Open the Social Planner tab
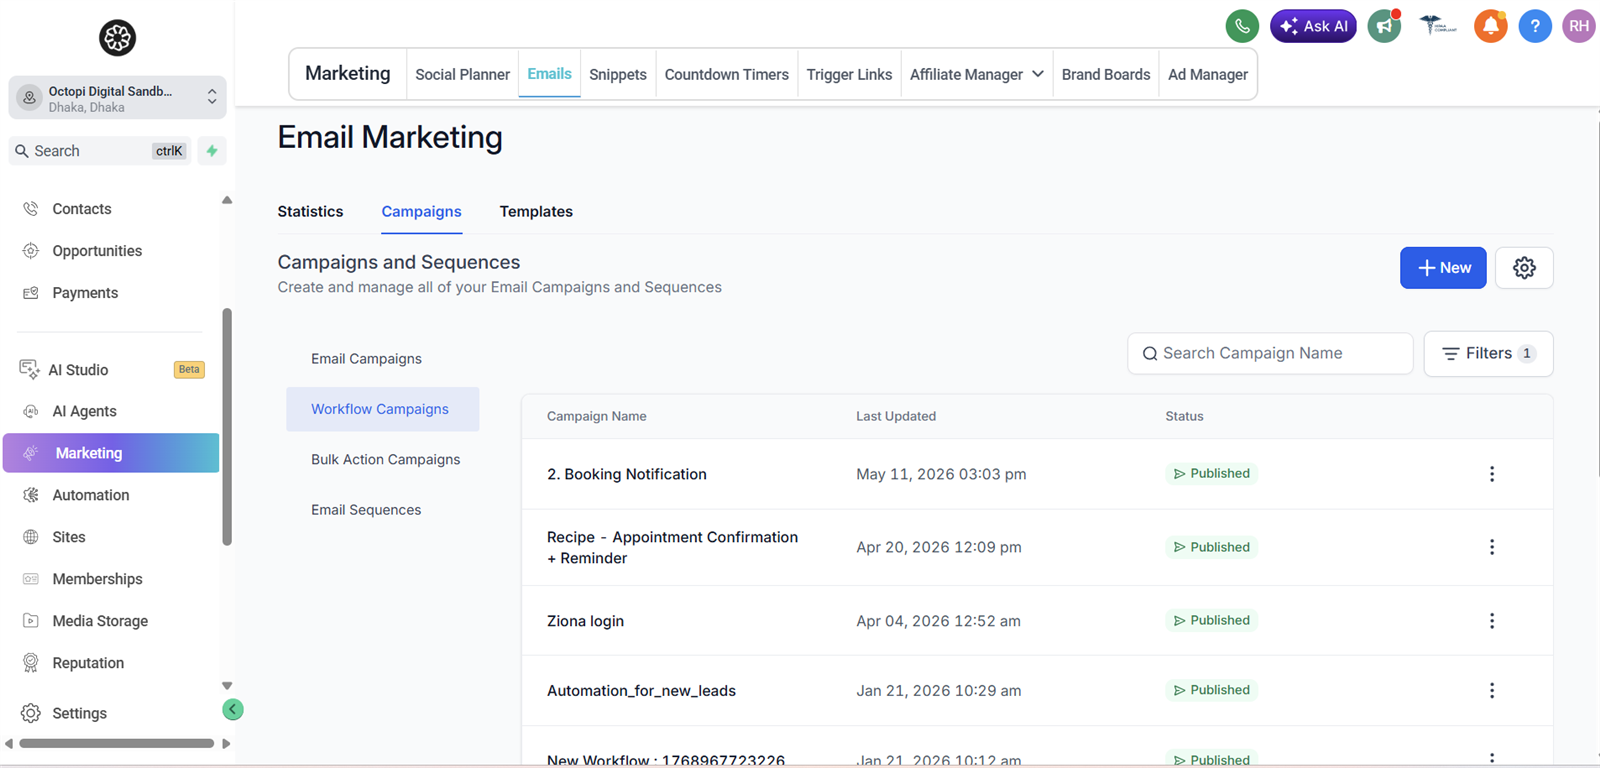Screen dimensions: 1600x768 pos(462,74)
